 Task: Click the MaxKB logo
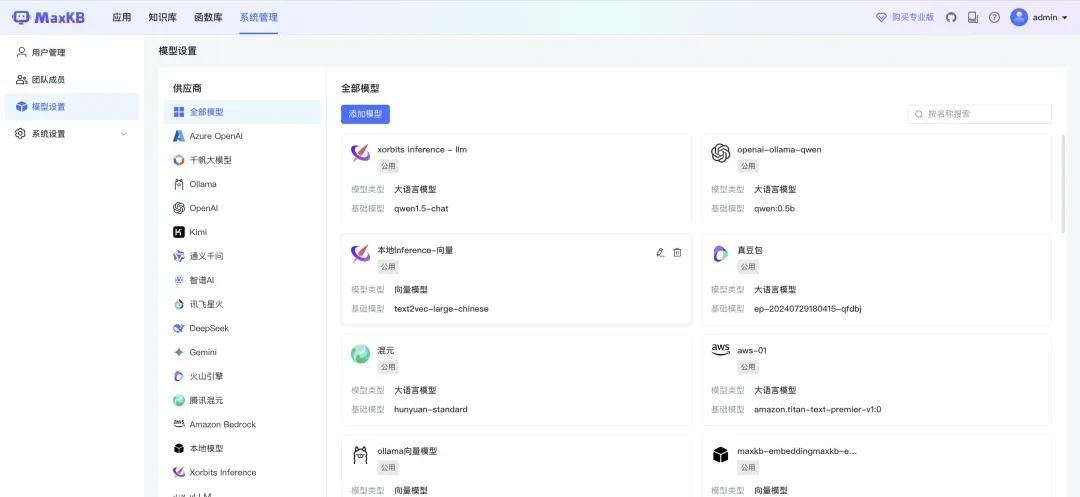pyautogui.click(x=49, y=17)
